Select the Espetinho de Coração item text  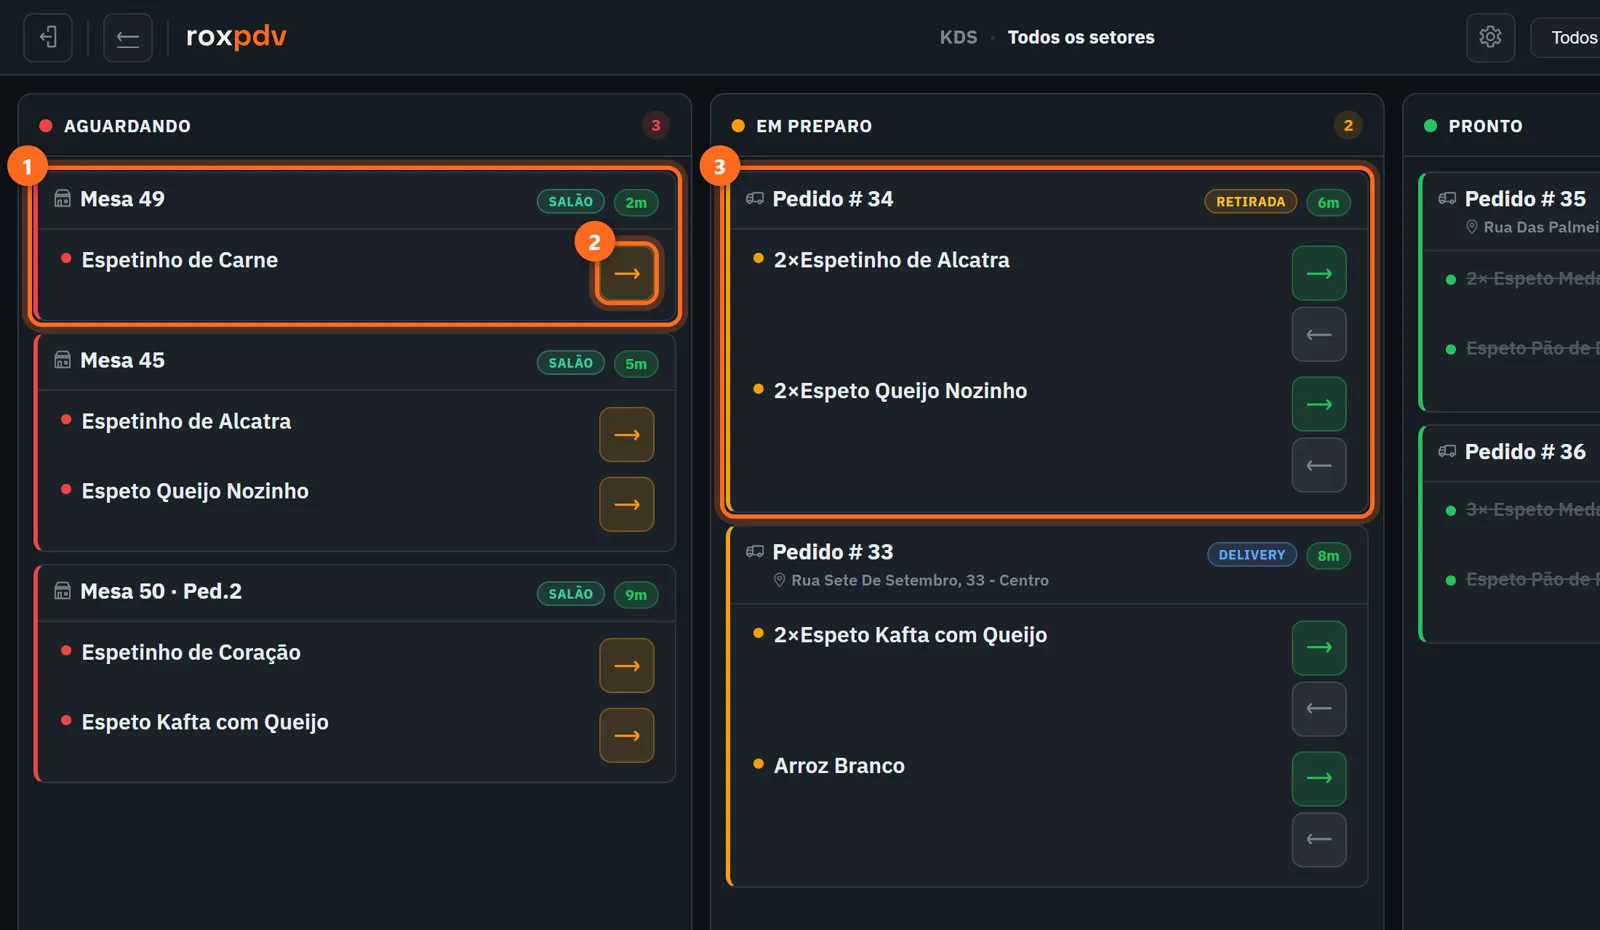[x=191, y=652]
